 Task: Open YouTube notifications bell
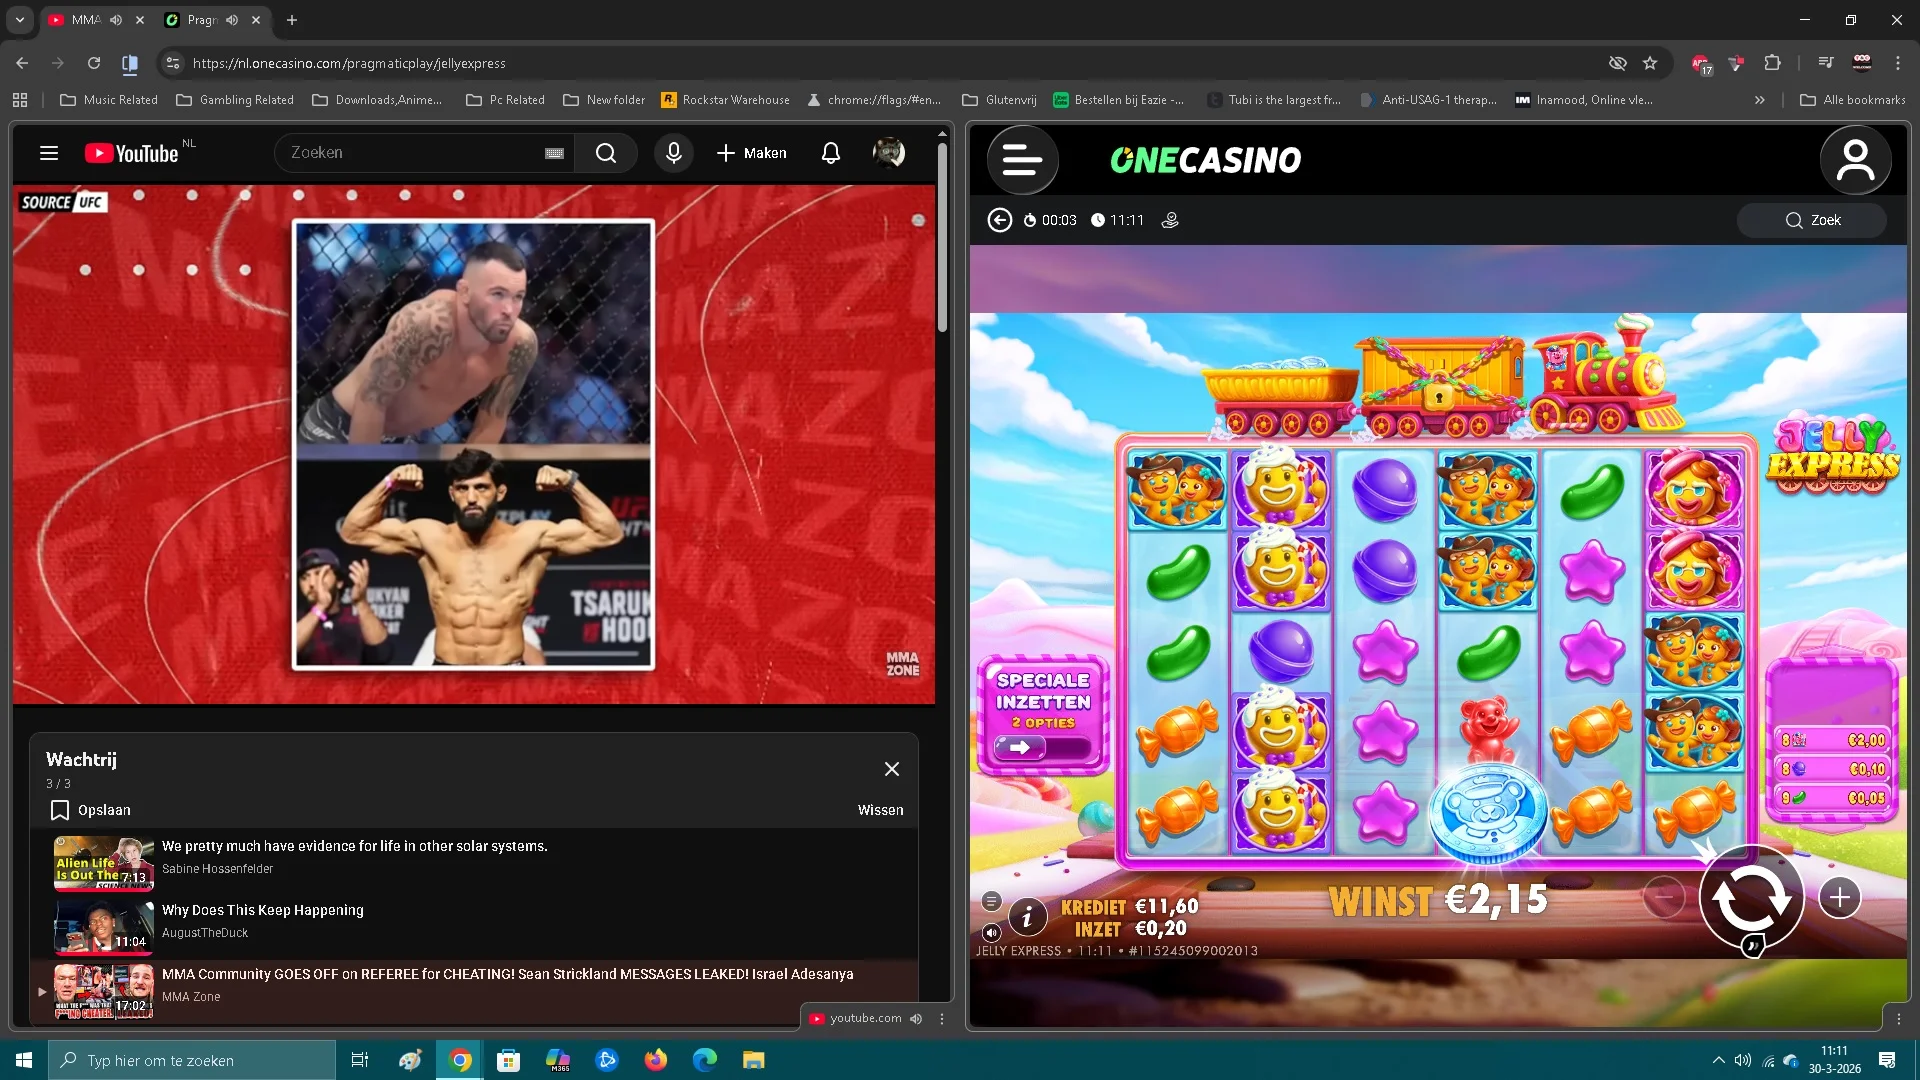[x=831, y=153]
